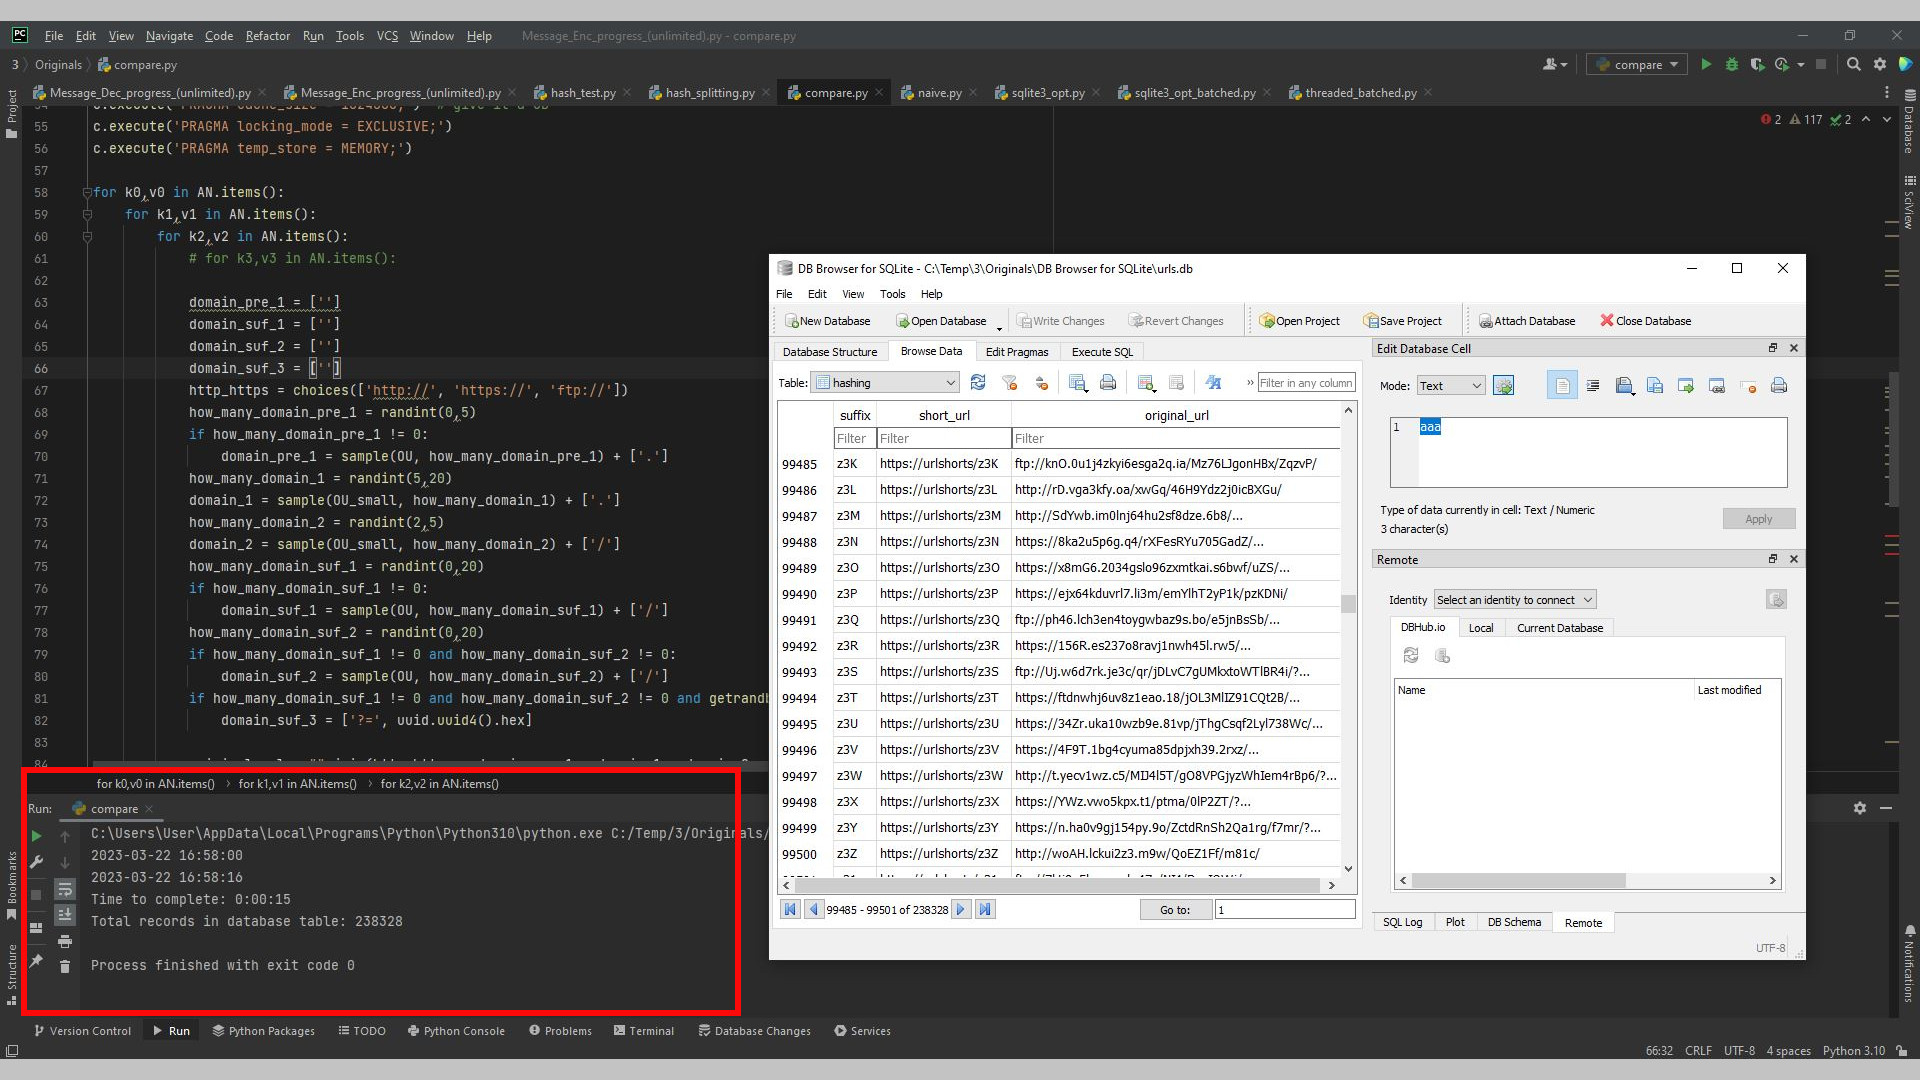Print the browsed table data

(1108, 383)
